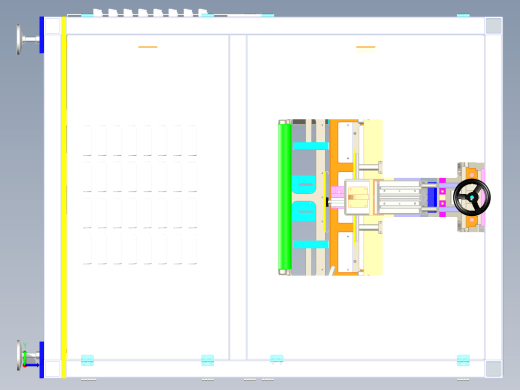
Task: Pick the bottom-left cyan hinge block
Action: click(x=87, y=360)
